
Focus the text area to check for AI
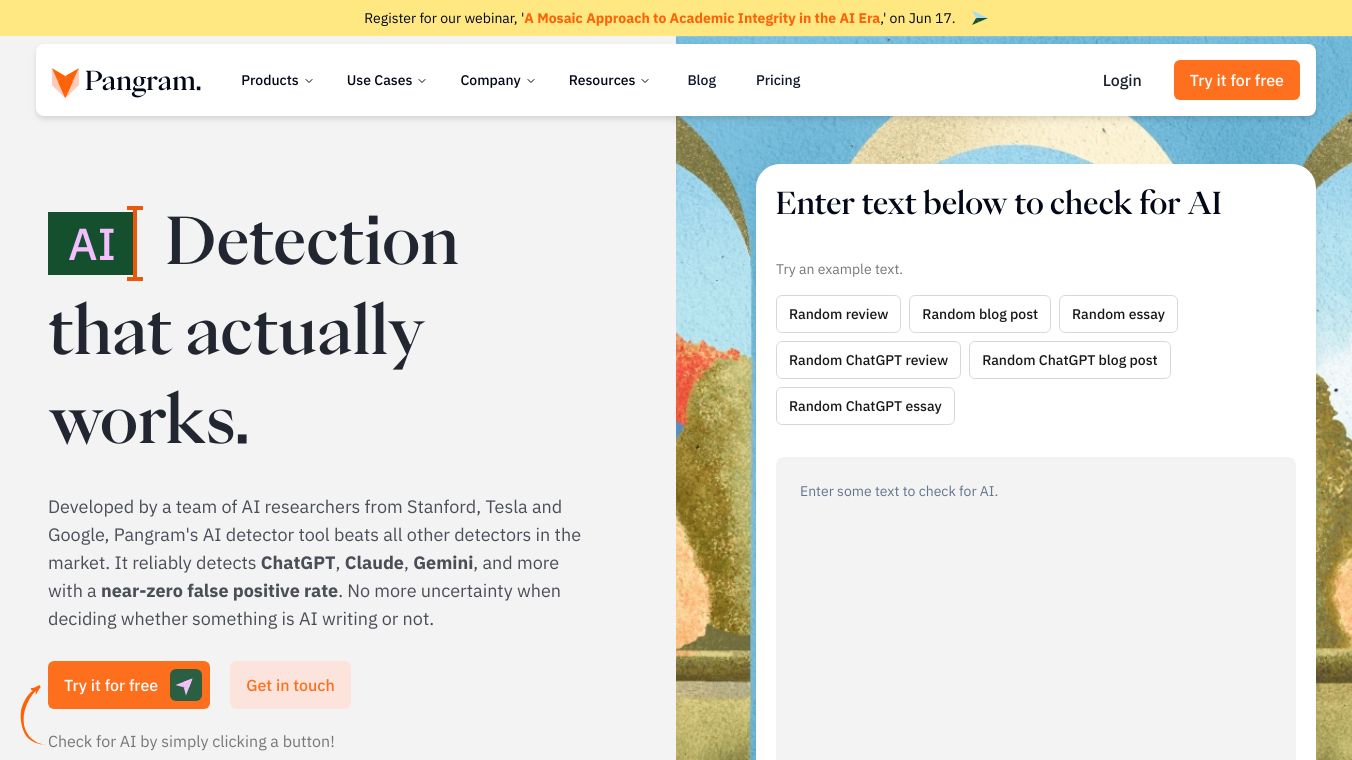pyautogui.click(x=1036, y=608)
